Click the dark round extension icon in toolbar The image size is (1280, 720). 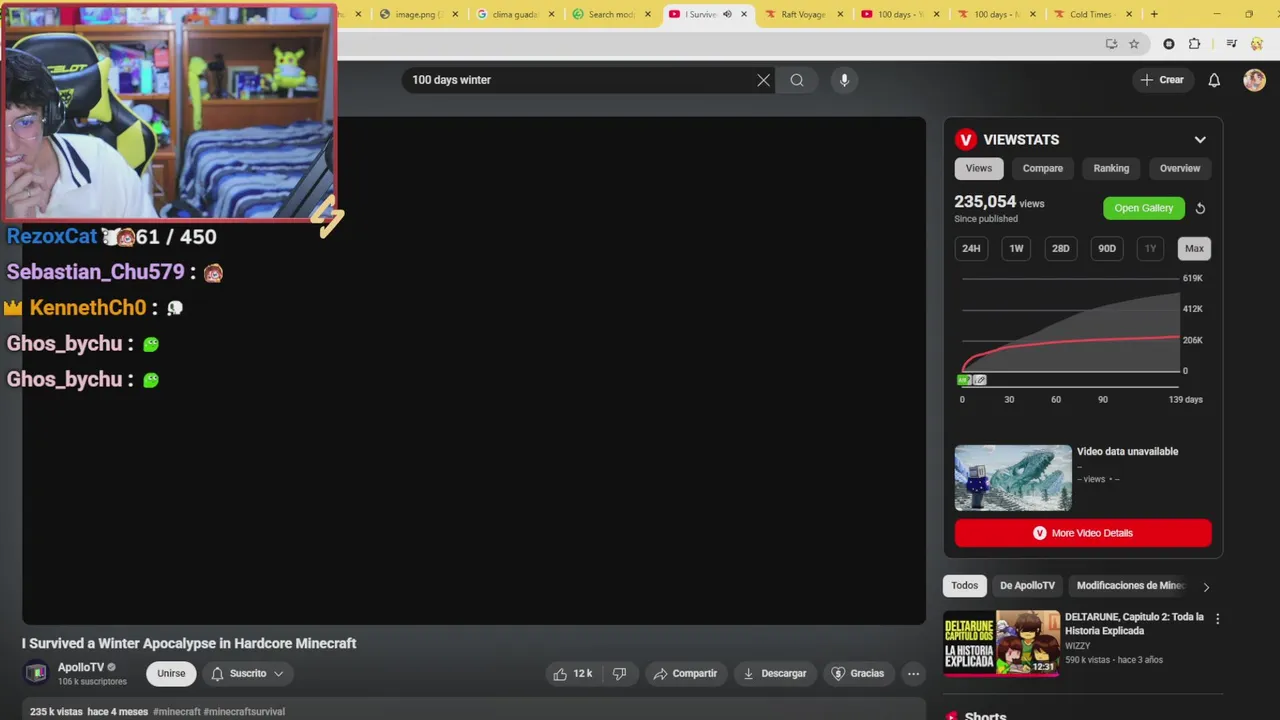tap(1169, 44)
